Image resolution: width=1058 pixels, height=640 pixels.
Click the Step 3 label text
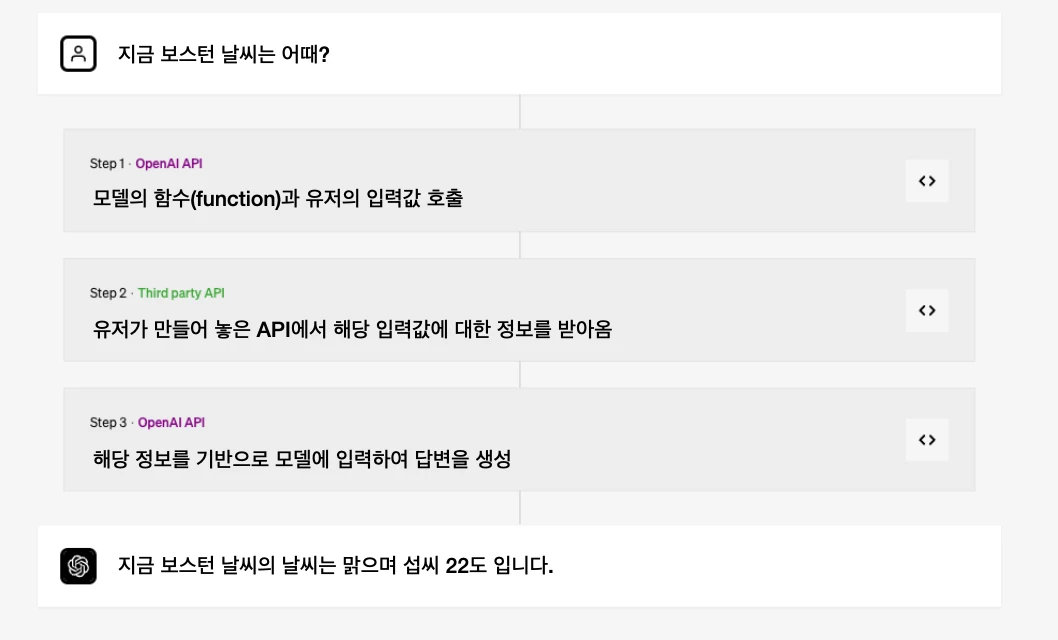[108, 422]
